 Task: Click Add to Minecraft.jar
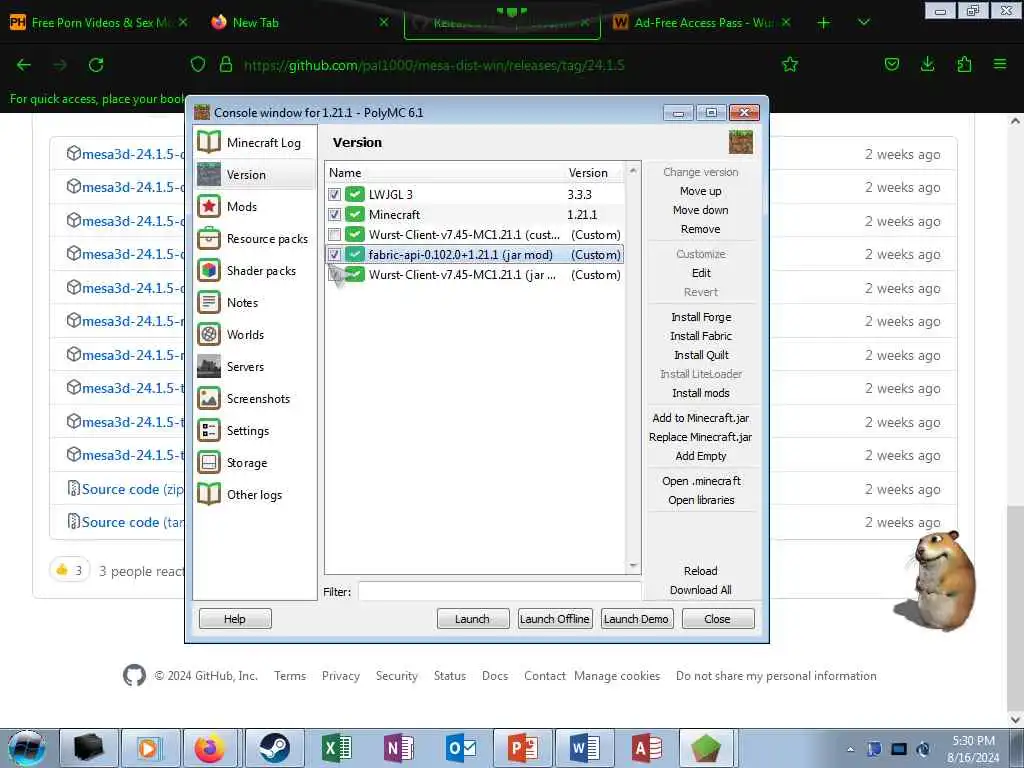700,418
